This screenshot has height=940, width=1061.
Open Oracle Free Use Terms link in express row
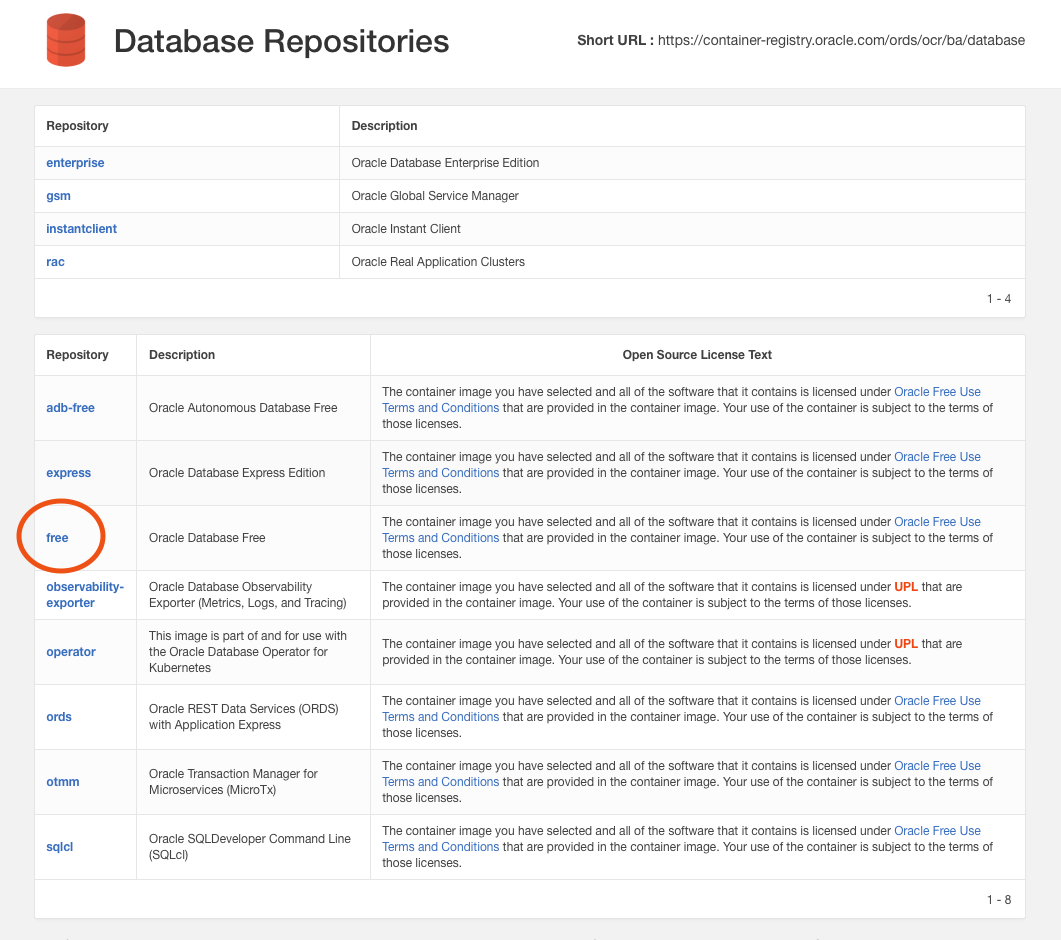click(937, 457)
